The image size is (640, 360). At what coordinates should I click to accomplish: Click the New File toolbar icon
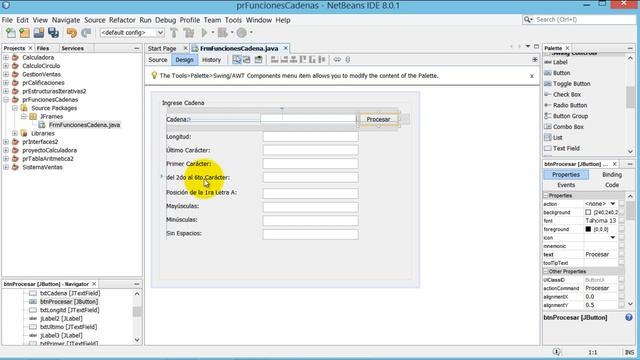pyautogui.click(x=11, y=33)
